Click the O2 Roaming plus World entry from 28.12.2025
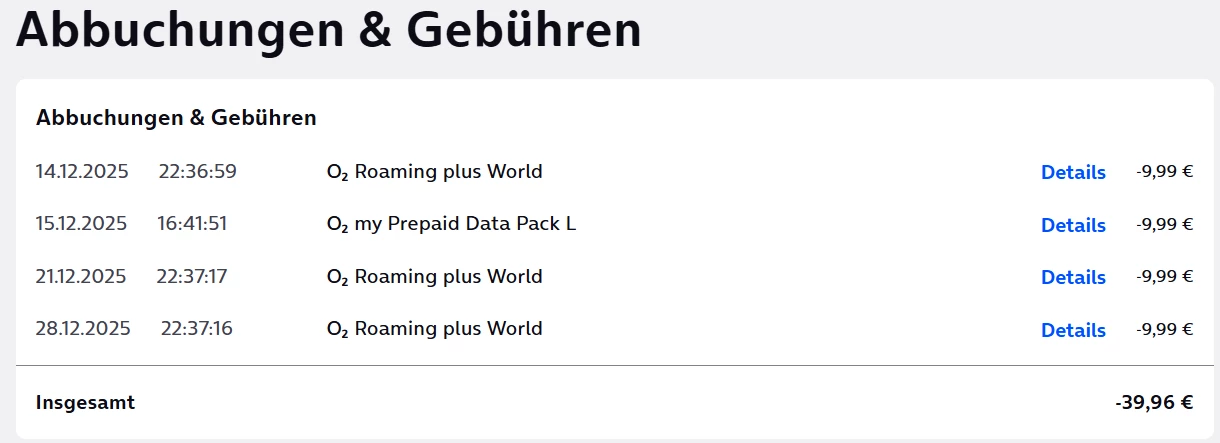Screen dimensions: 1220x443 435,329
